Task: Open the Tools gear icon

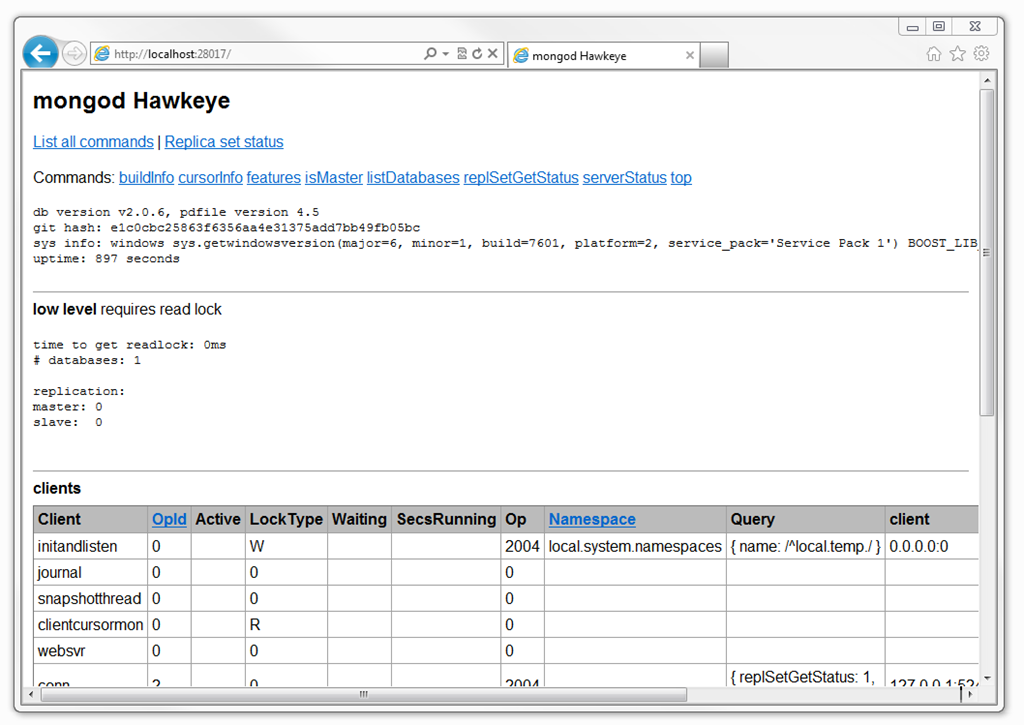Action: click(982, 54)
